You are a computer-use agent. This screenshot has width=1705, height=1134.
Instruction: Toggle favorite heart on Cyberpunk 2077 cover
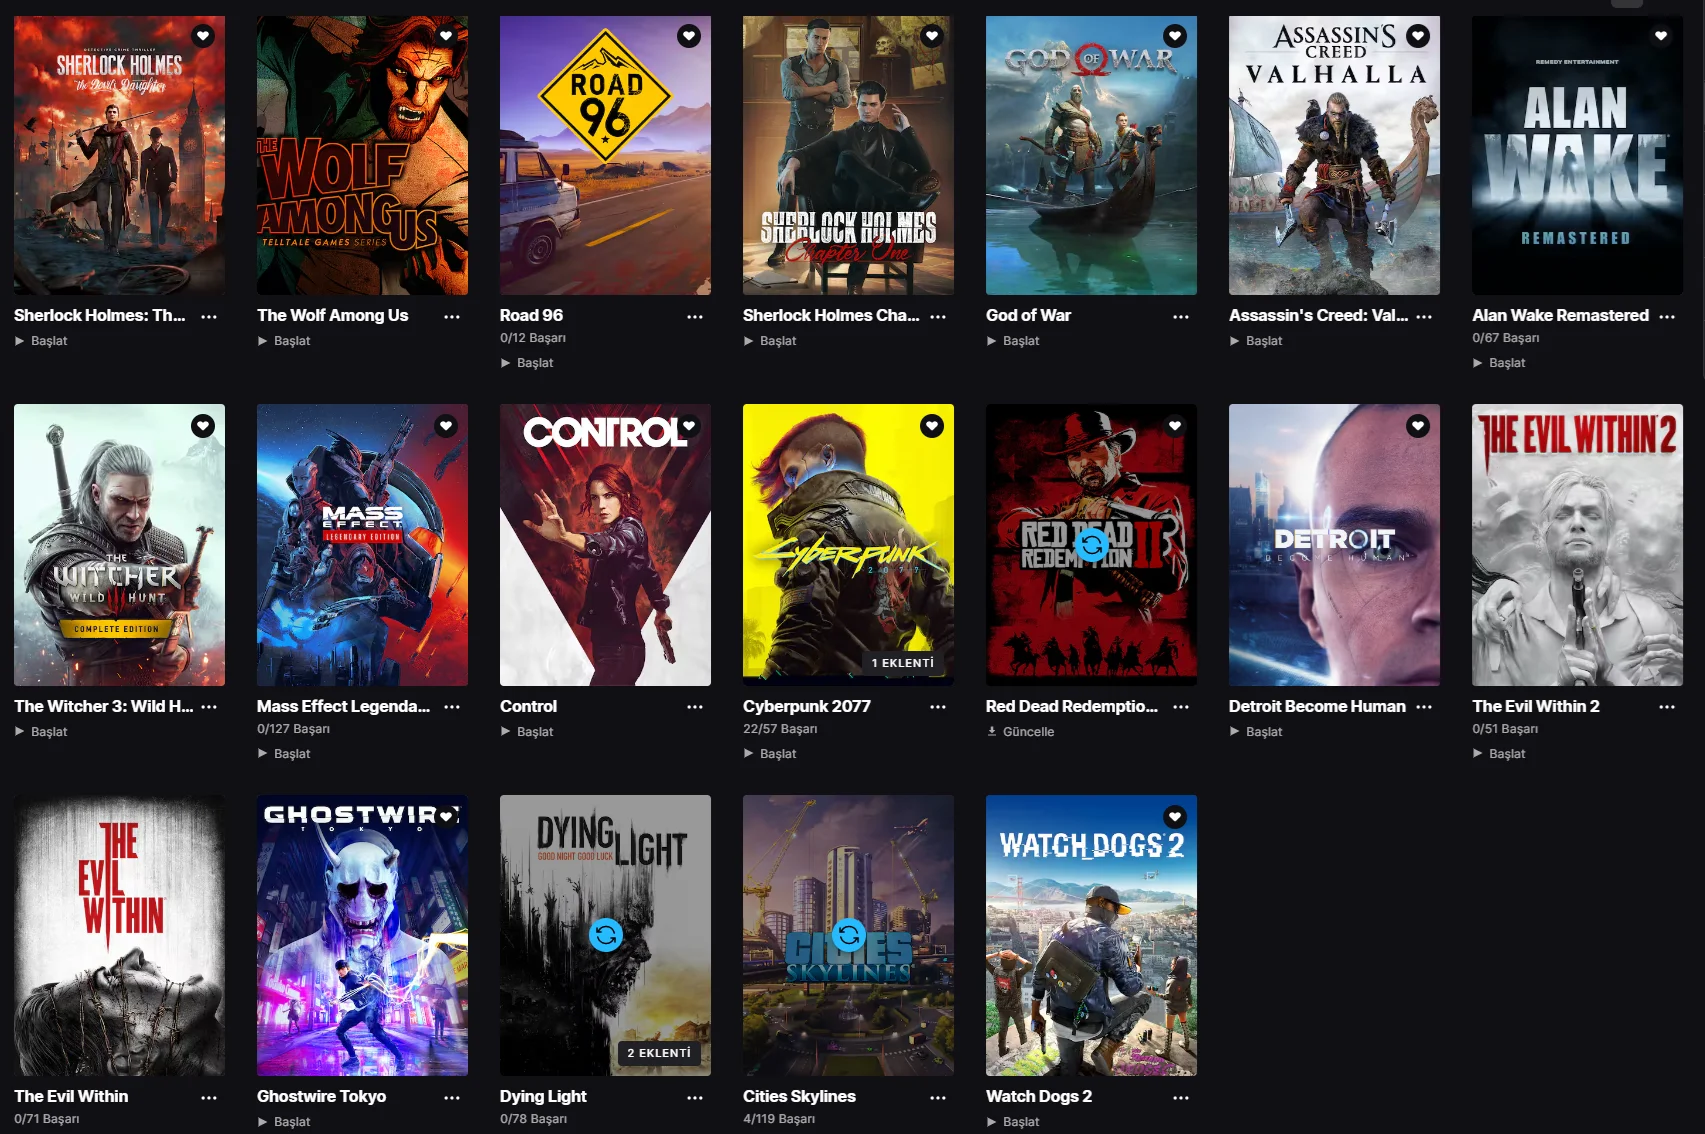(x=932, y=426)
